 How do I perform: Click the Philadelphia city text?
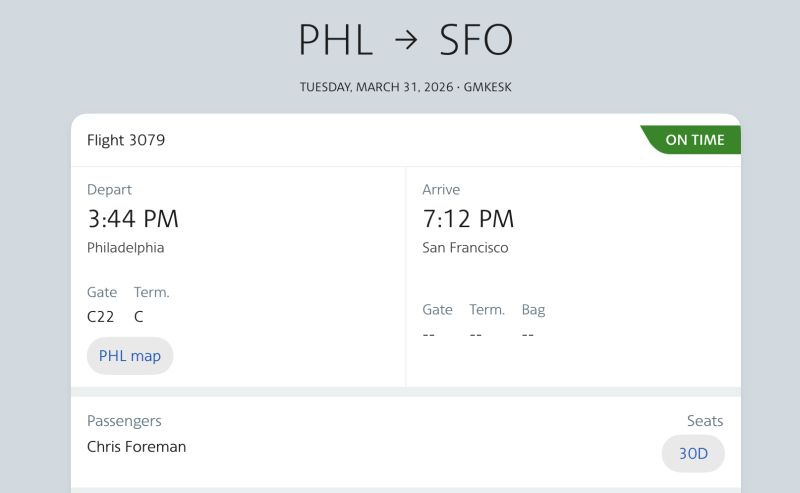click(x=125, y=247)
